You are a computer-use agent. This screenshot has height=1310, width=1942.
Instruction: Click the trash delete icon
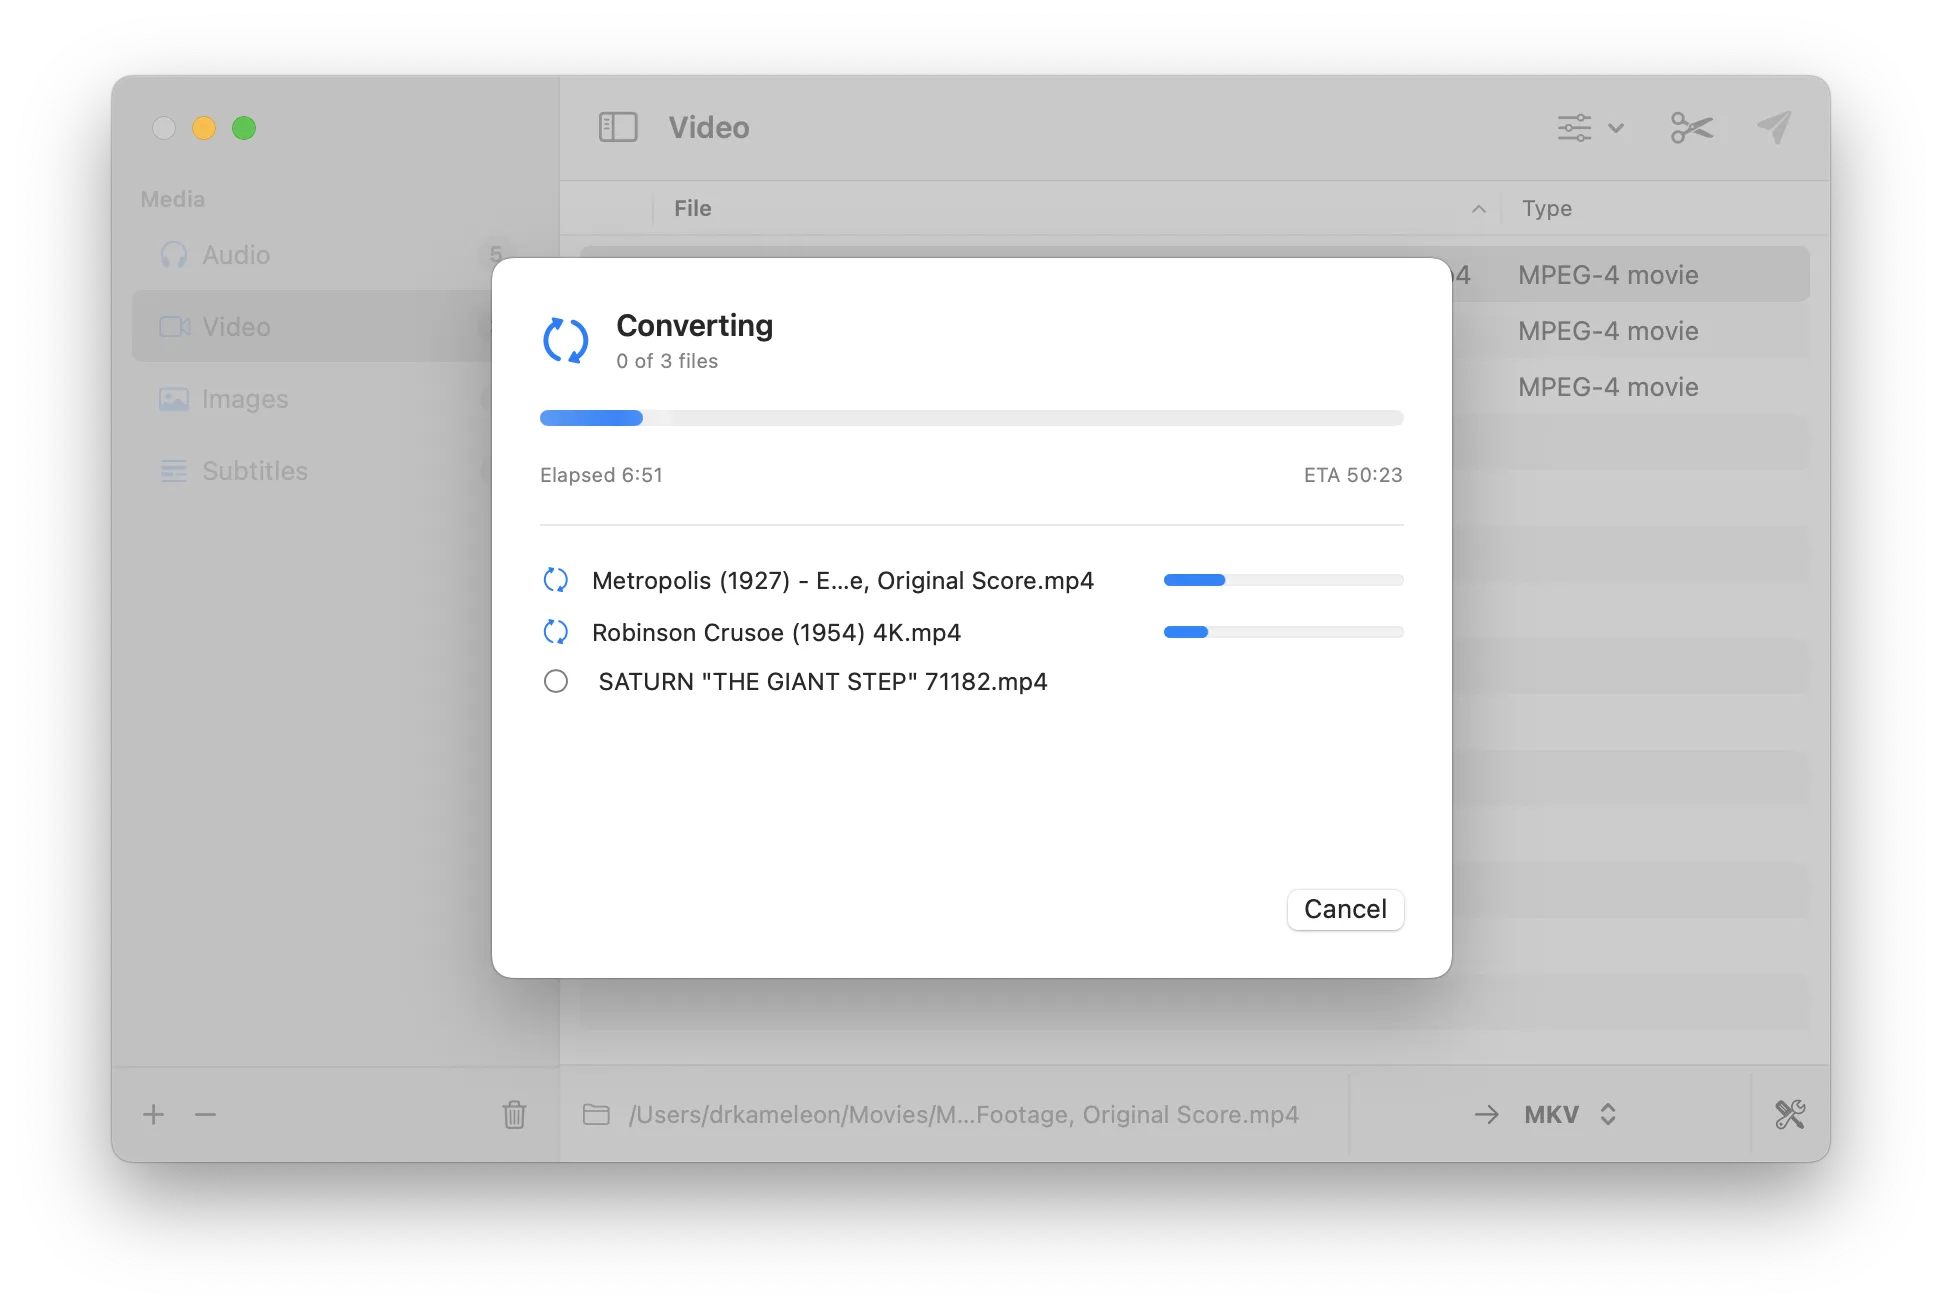(x=514, y=1114)
